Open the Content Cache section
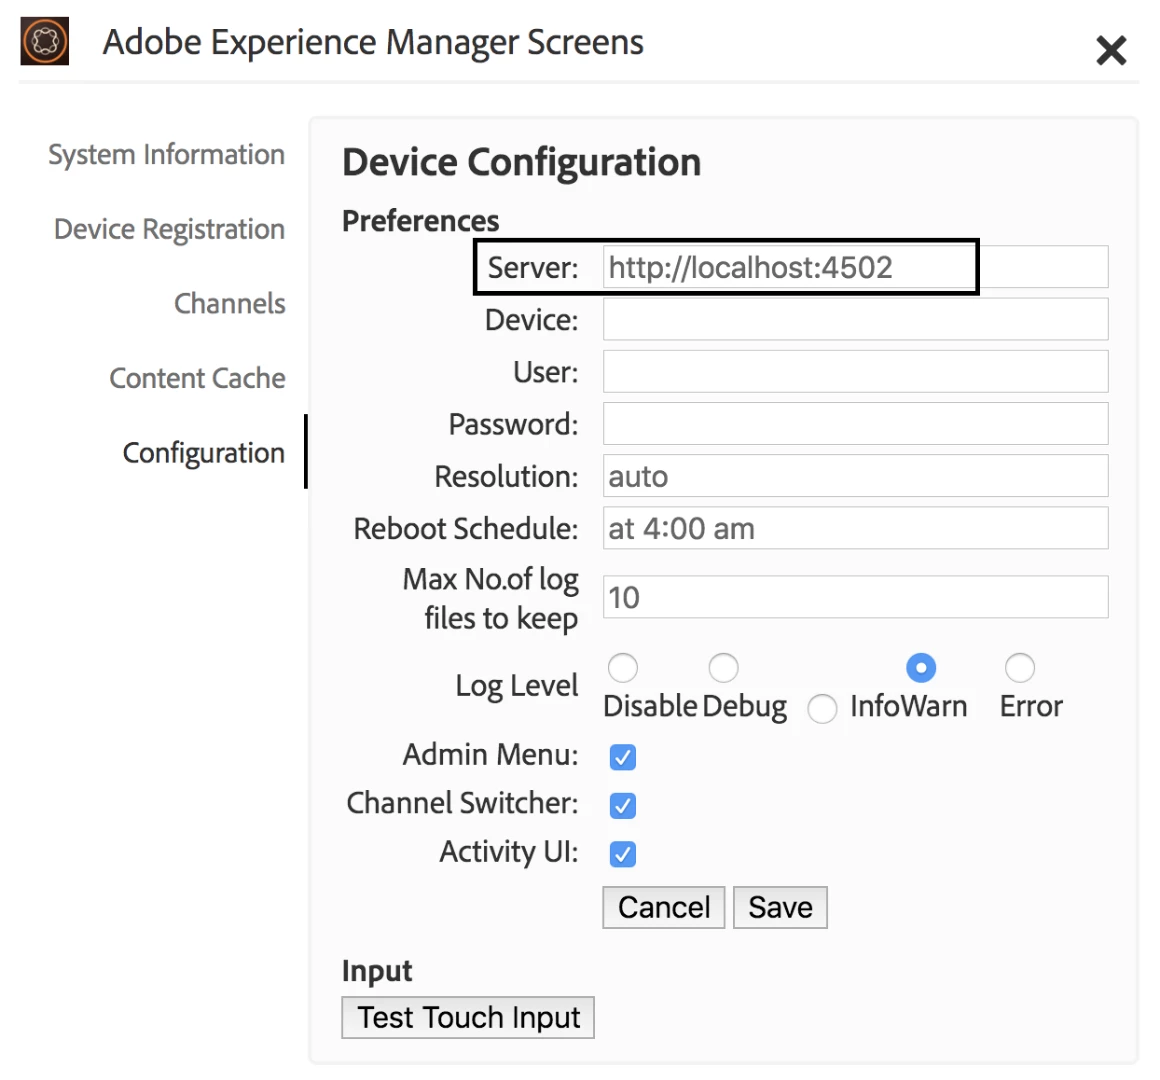This screenshot has width=1160, height=1080. pos(197,378)
